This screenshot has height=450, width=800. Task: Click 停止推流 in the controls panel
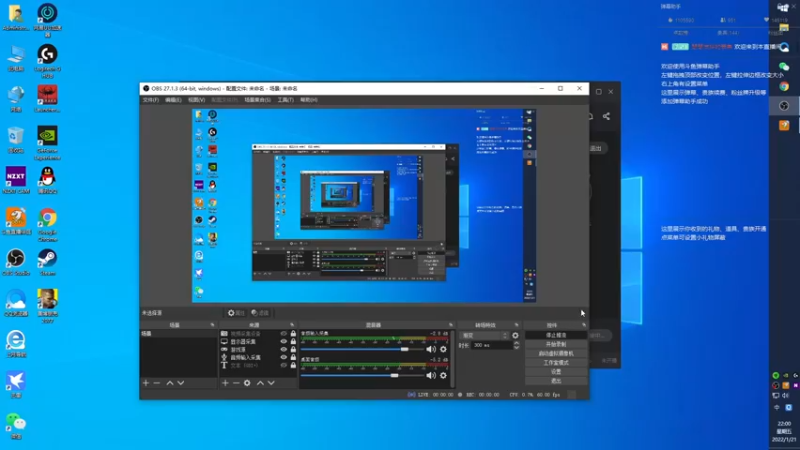556,335
